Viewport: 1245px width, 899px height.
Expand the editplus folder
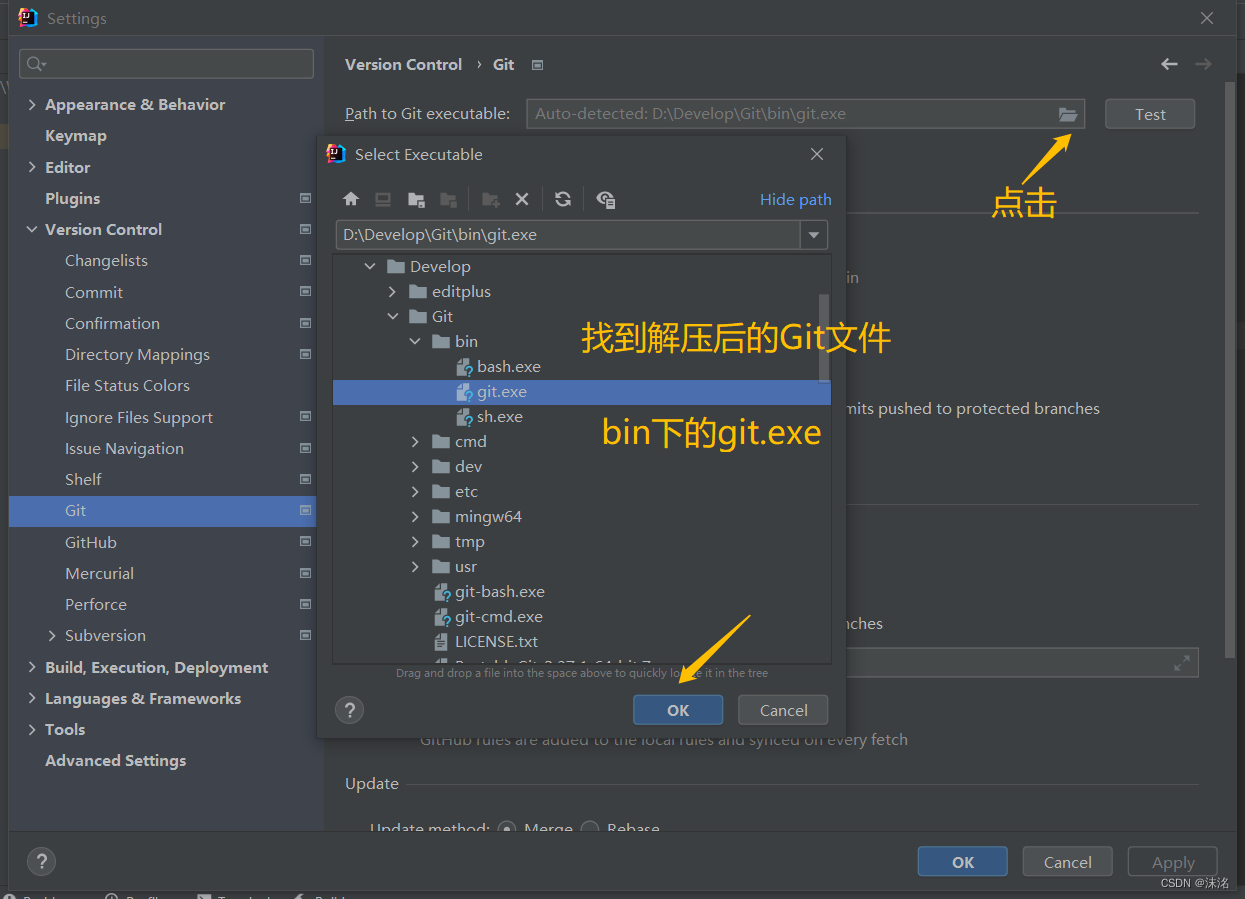click(393, 291)
